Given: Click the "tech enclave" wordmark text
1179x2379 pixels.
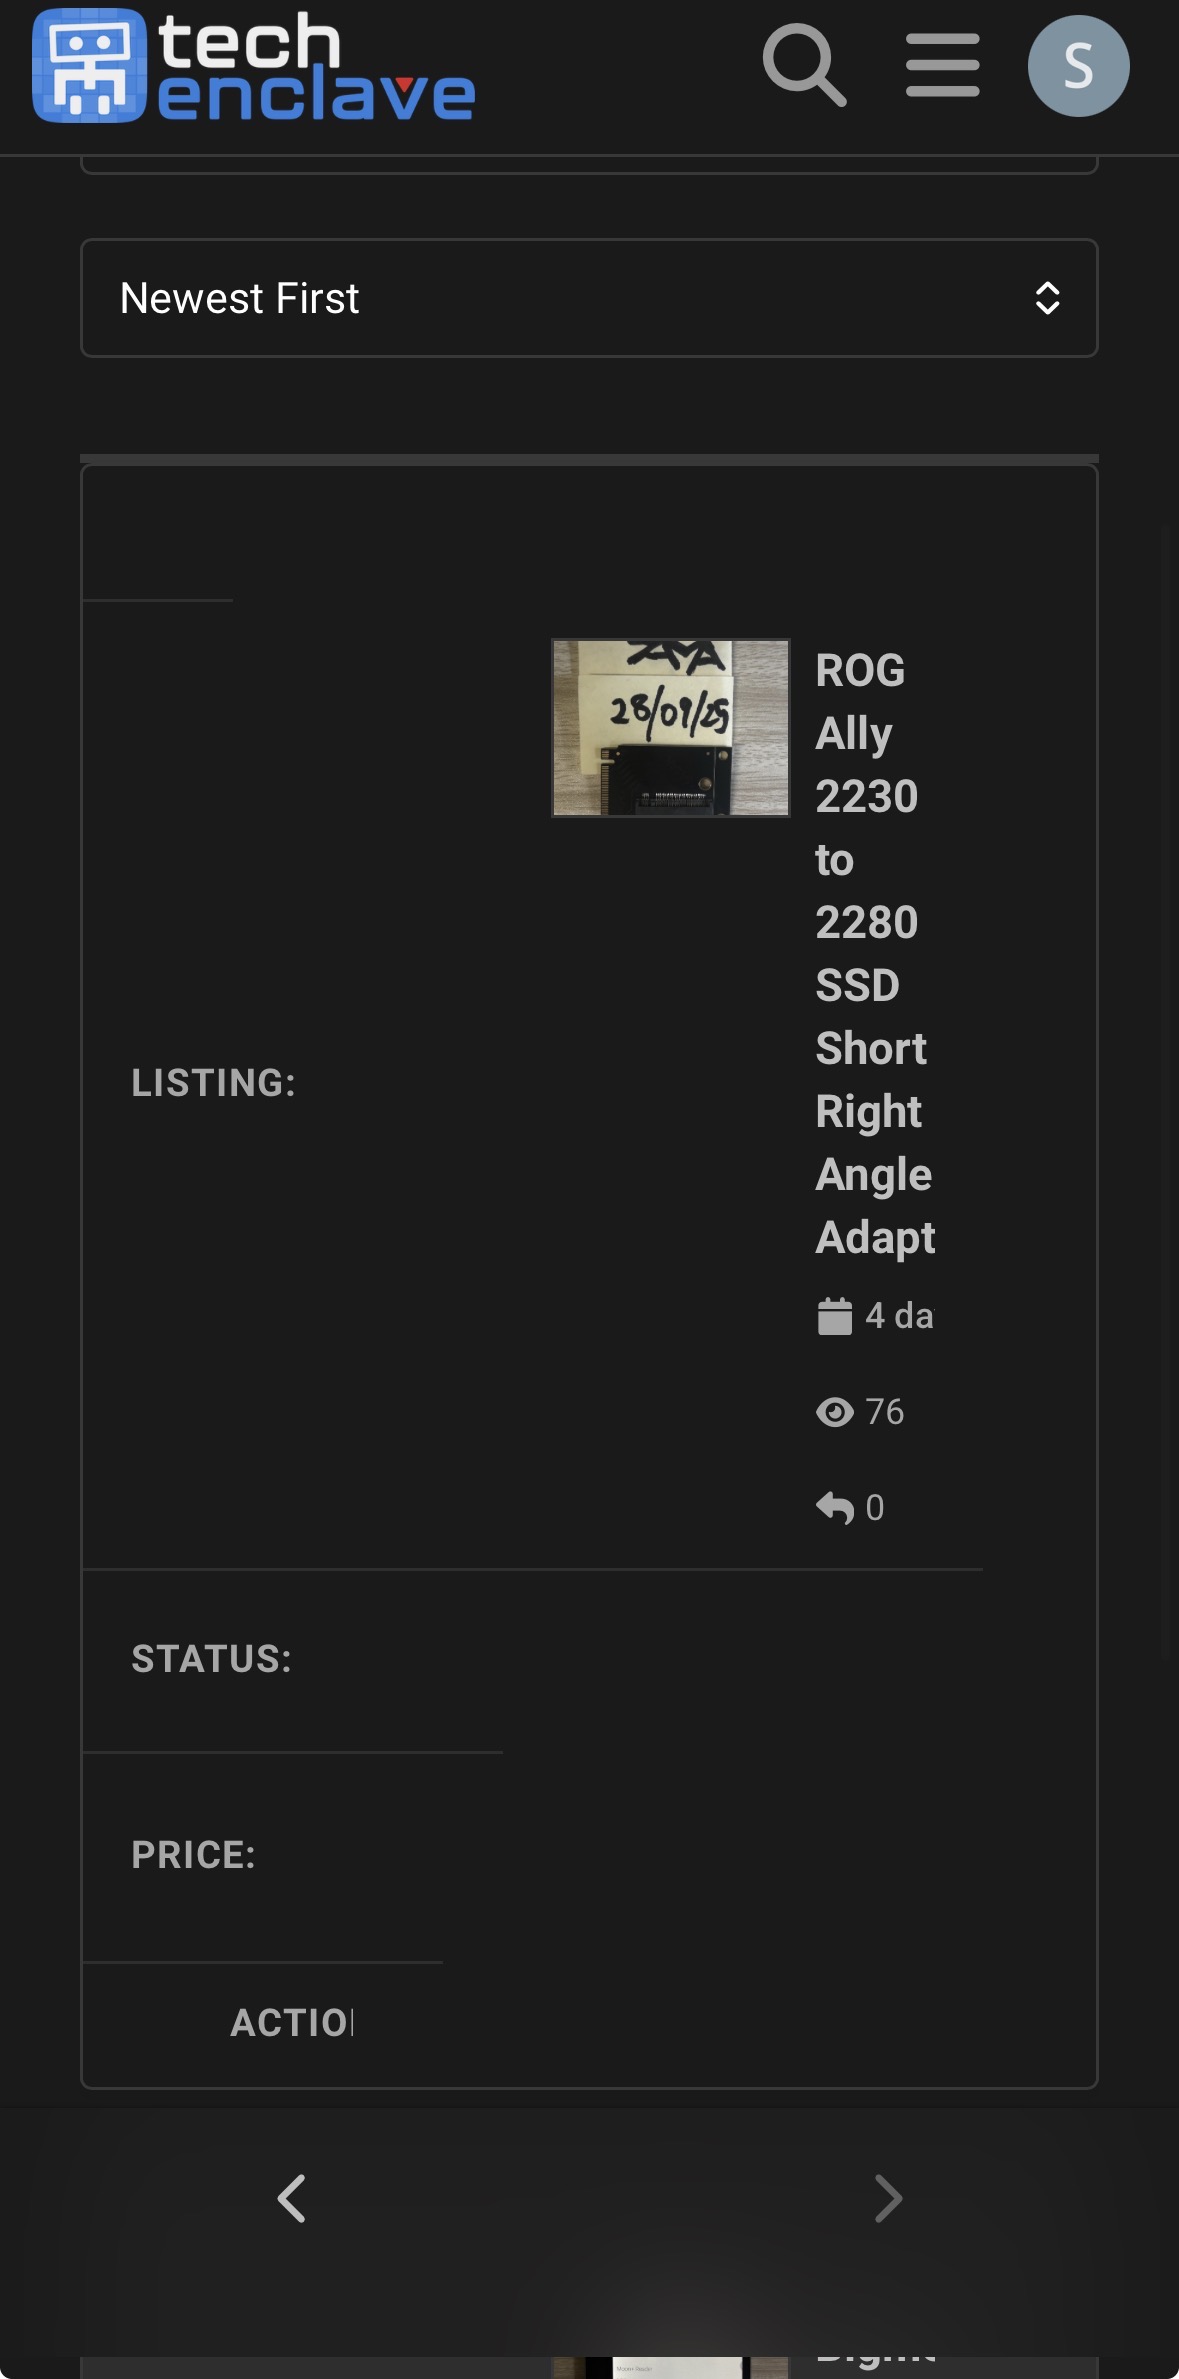Looking at the screenshot, I should 315,68.
